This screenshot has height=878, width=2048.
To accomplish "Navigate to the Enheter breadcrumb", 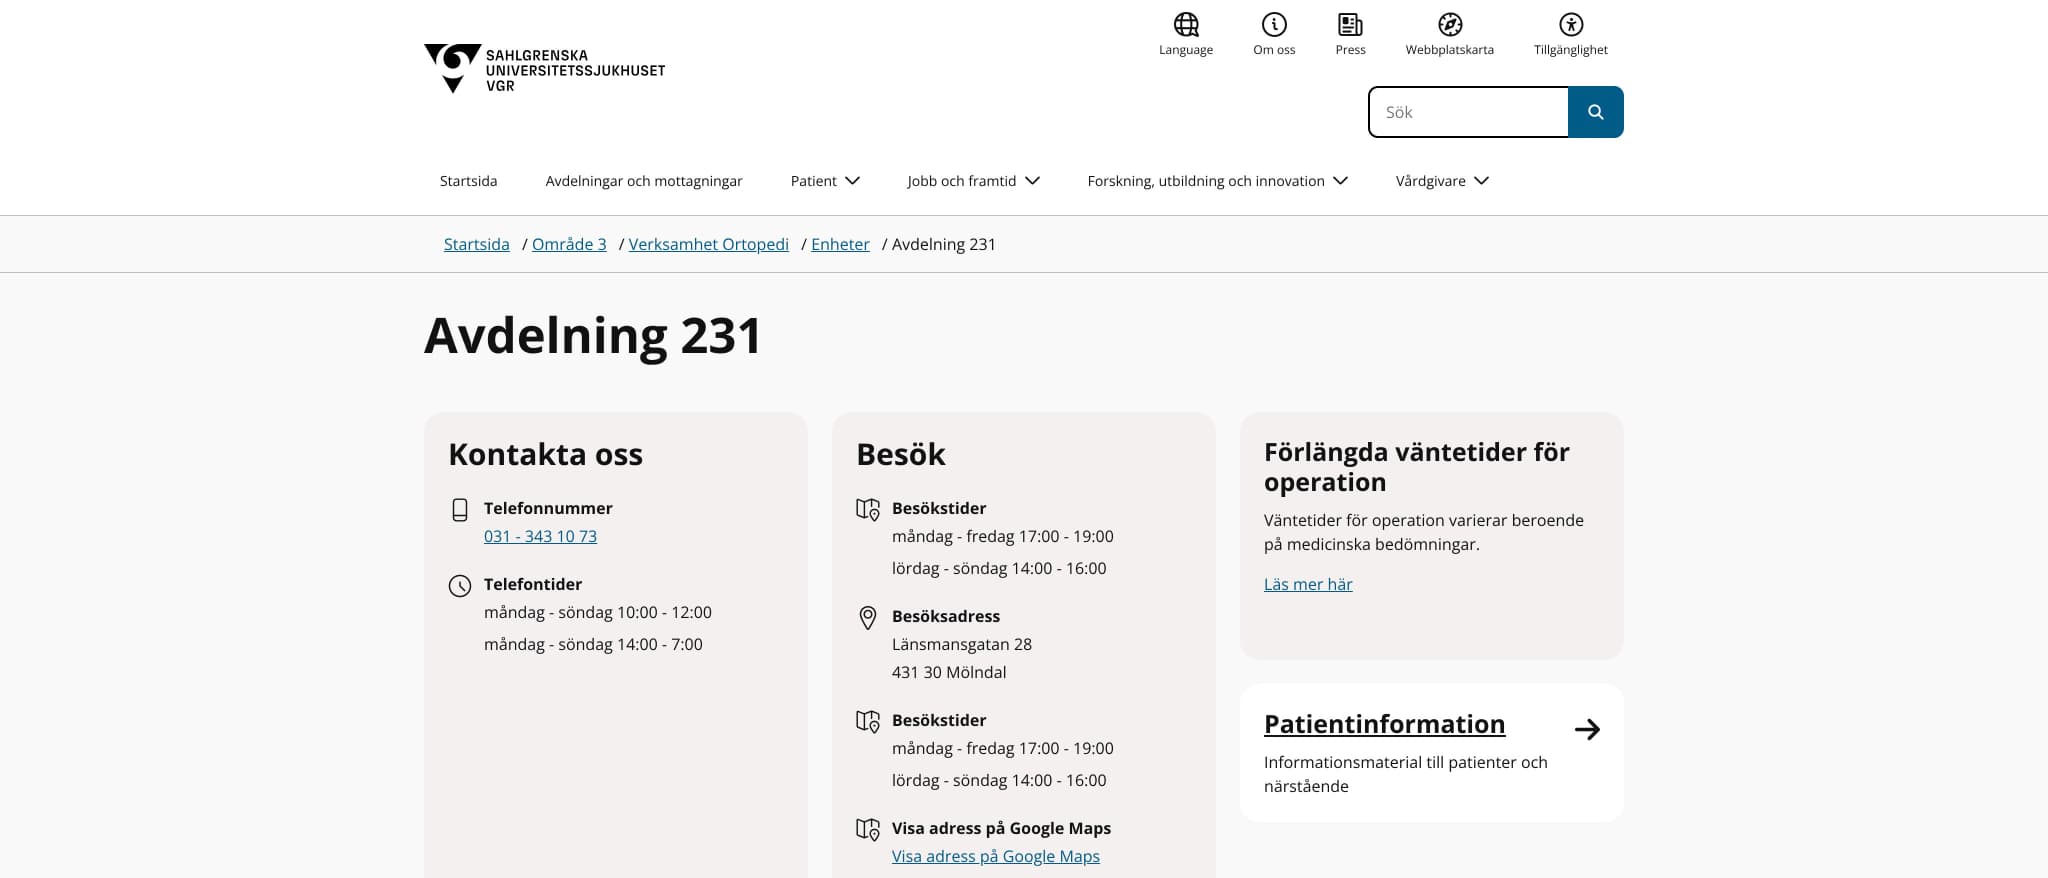I will click(840, 244).
